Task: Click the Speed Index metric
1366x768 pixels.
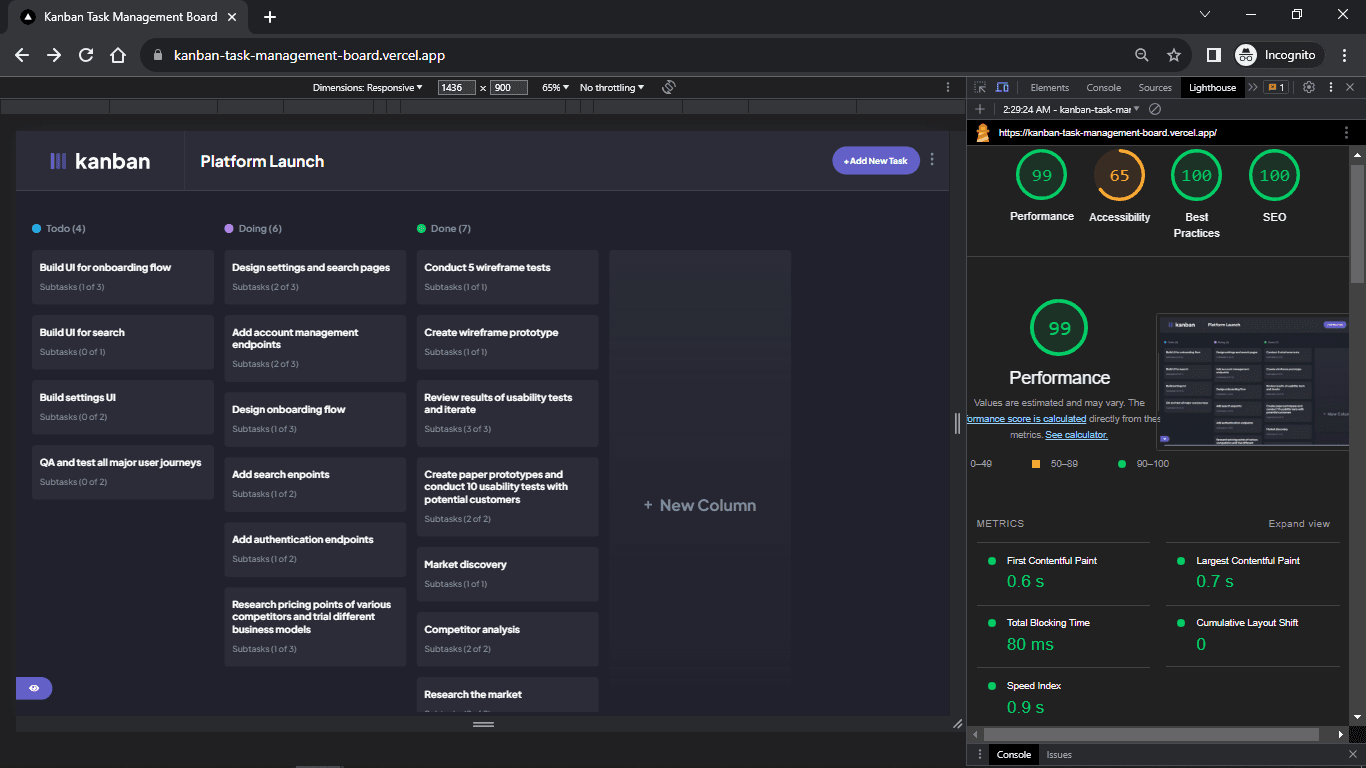Action: 1062,697
